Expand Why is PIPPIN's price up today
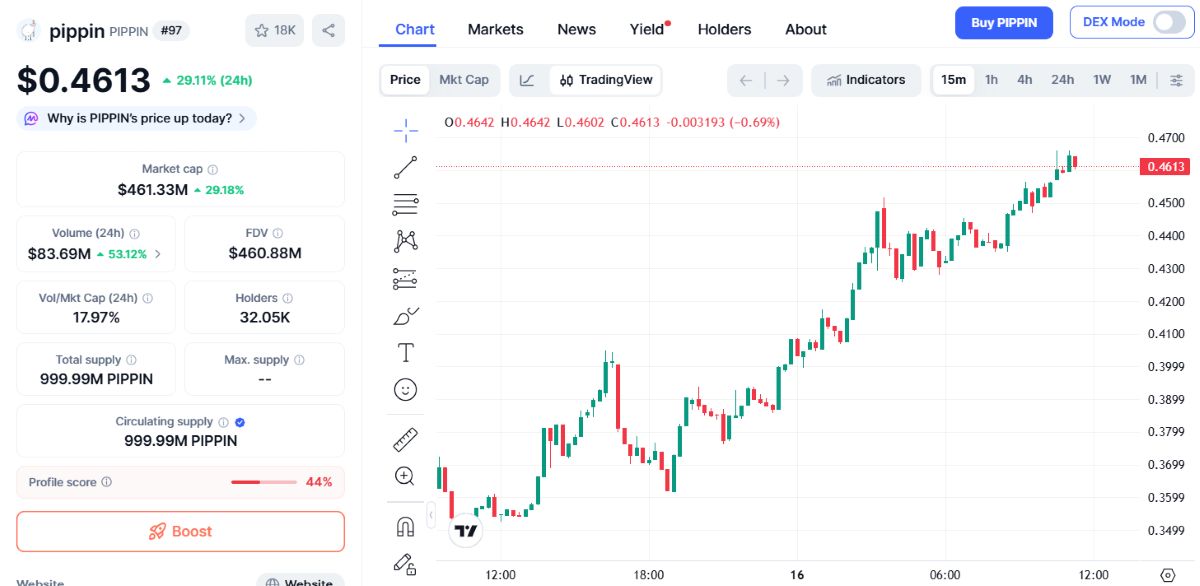Screen dimensions: 1200x586 137,118
